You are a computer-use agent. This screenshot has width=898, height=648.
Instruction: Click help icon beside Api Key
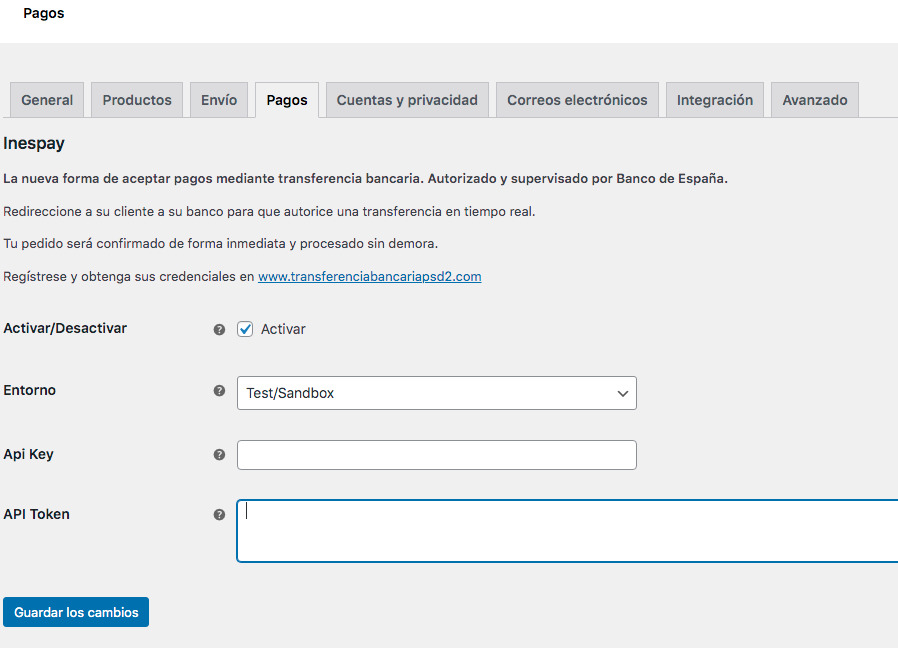219,454
